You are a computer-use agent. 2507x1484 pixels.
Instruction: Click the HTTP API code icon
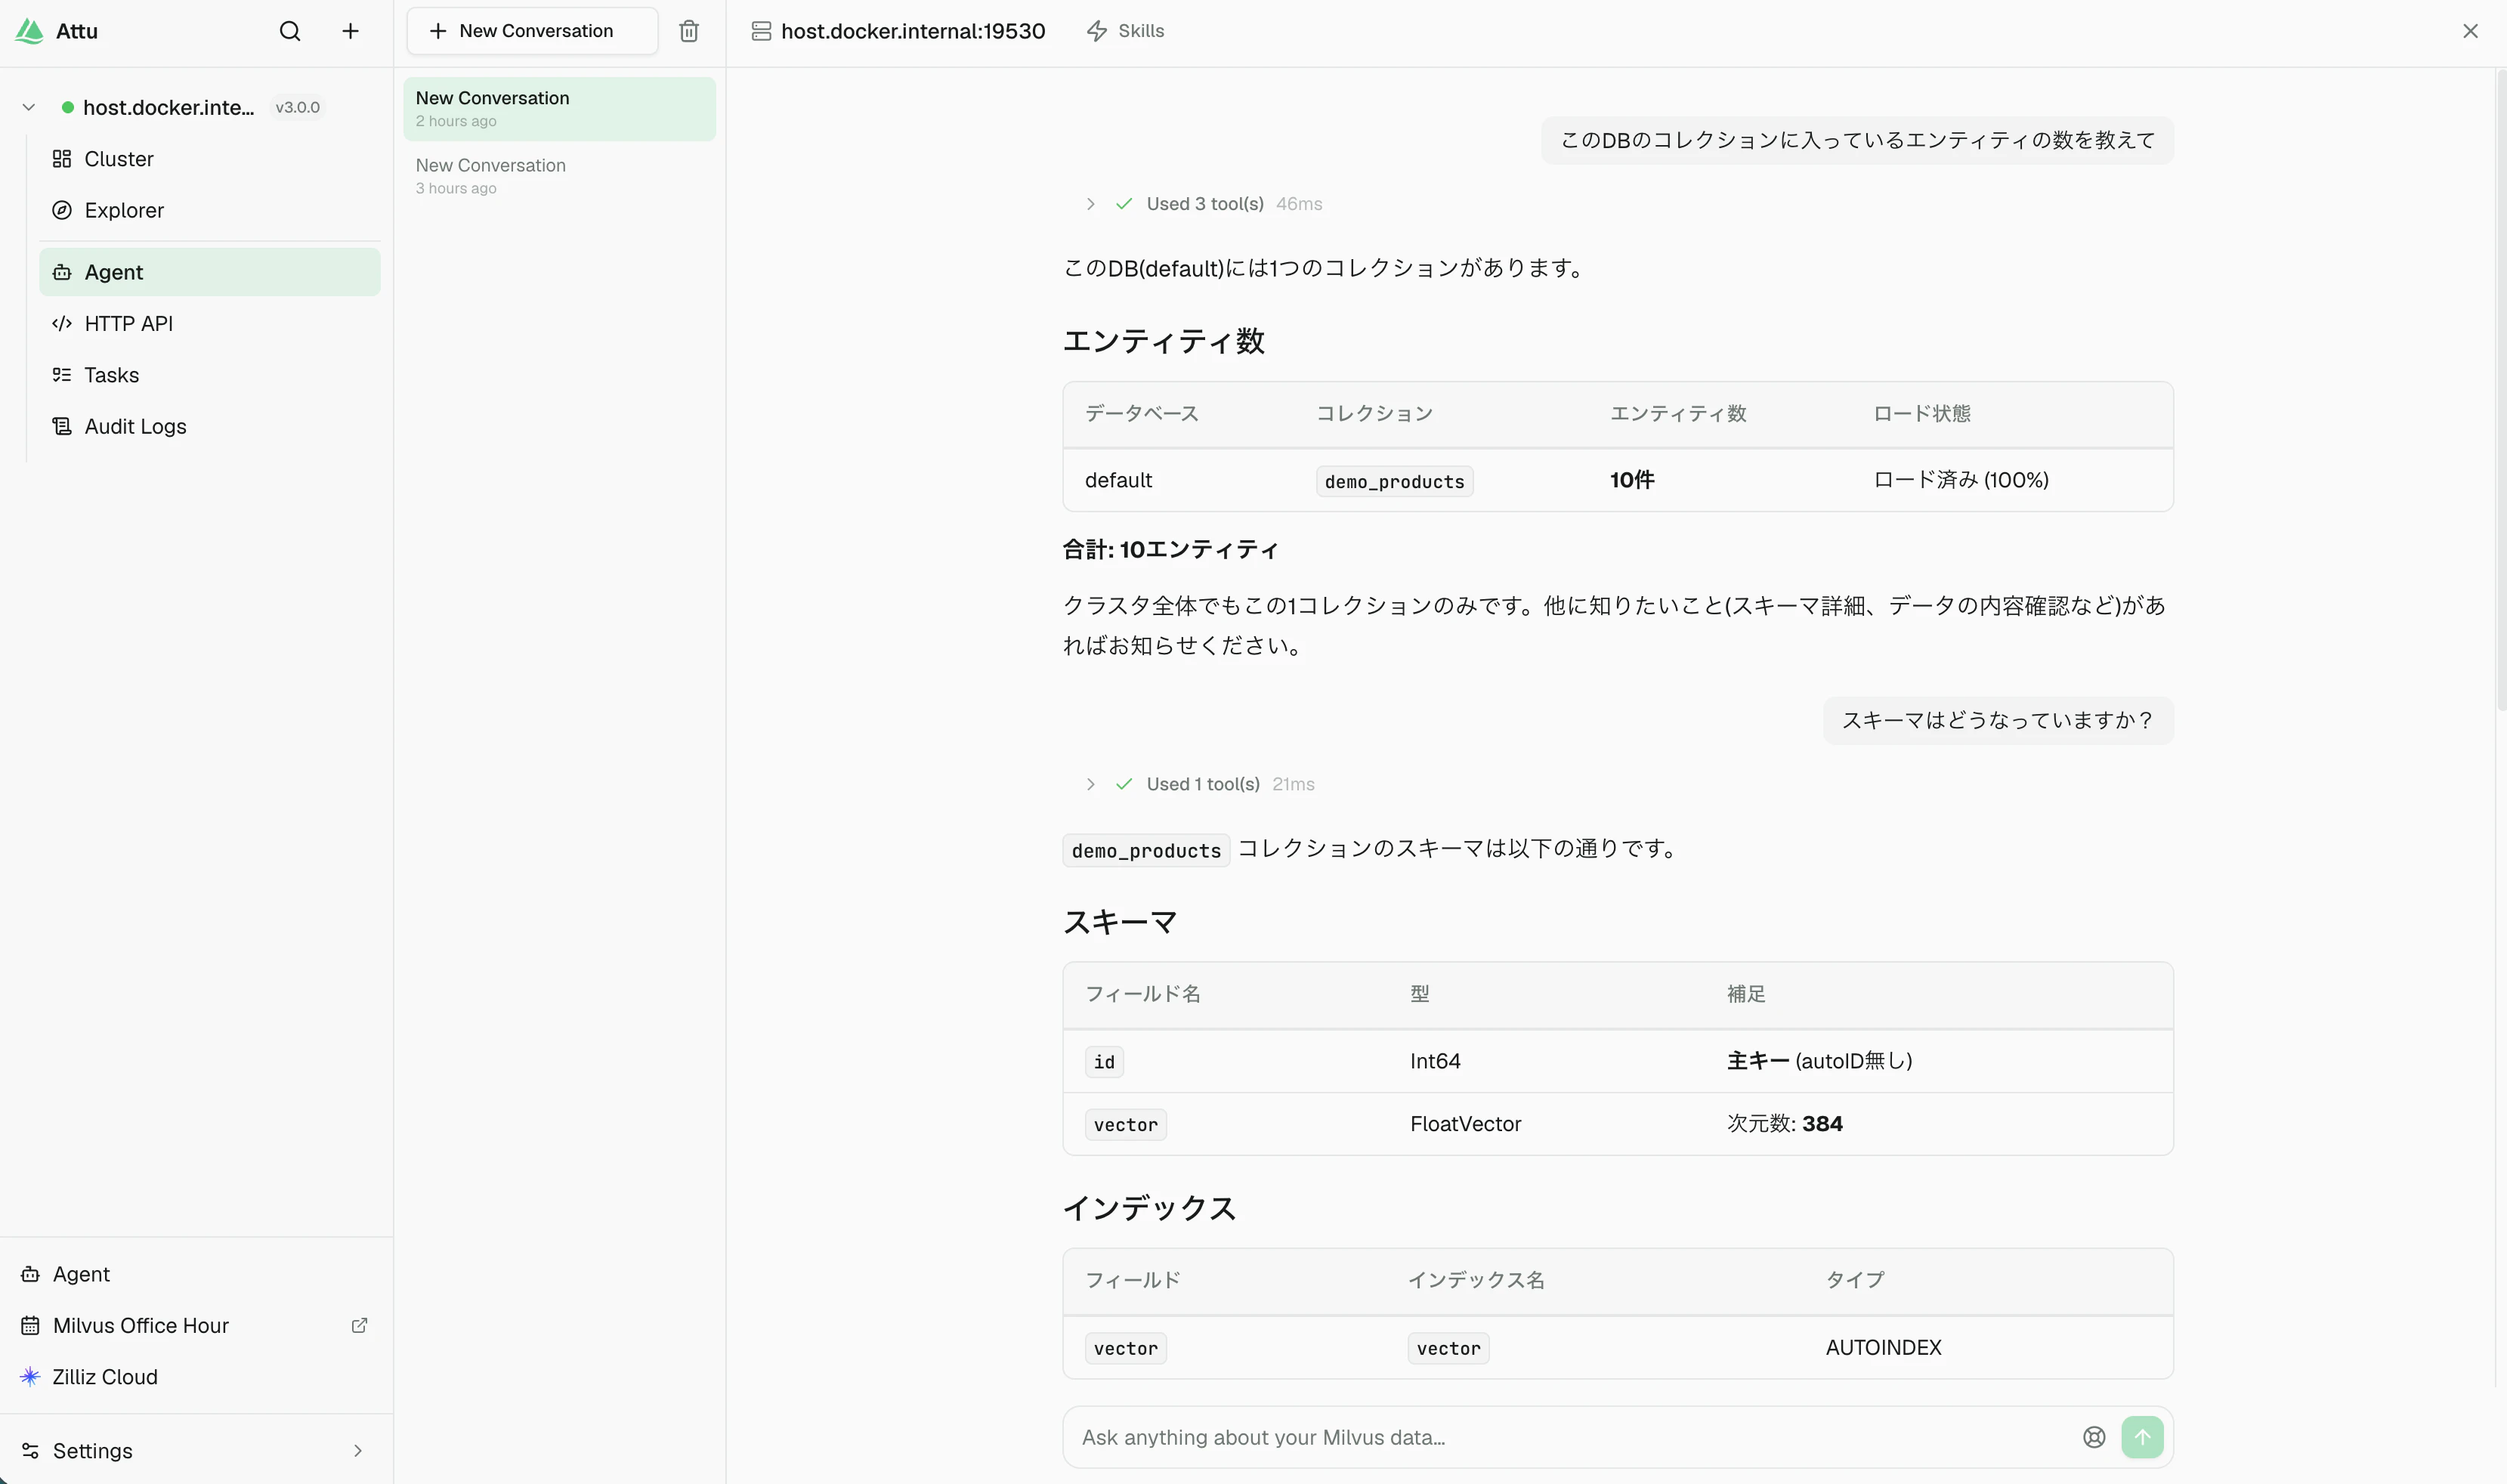point(62,323)
